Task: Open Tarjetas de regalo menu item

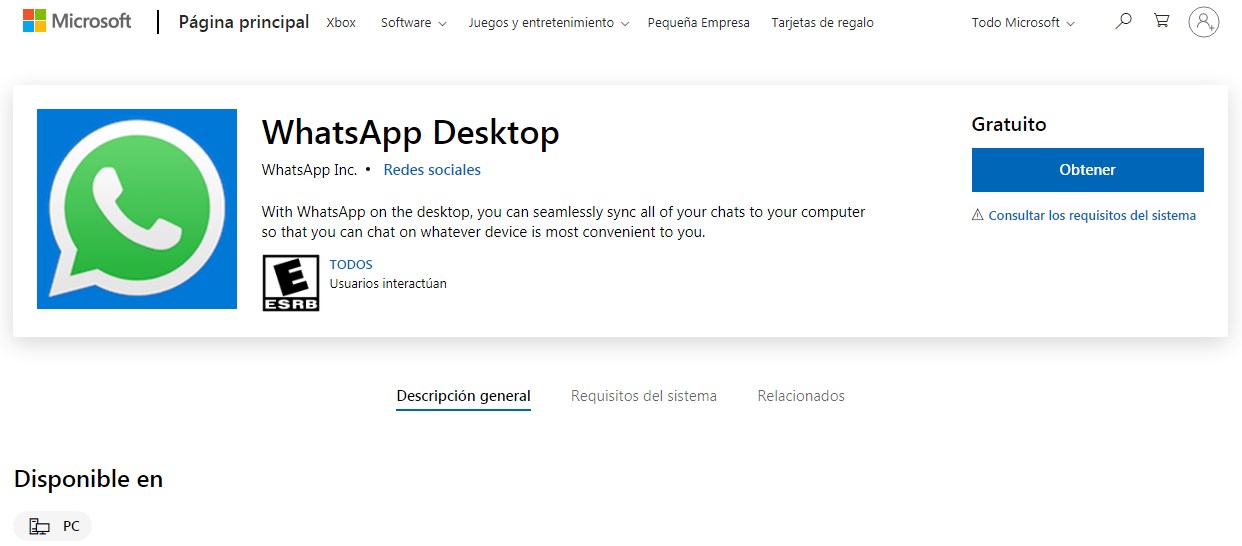Action: pyautogui.click(x=822, y=22)
